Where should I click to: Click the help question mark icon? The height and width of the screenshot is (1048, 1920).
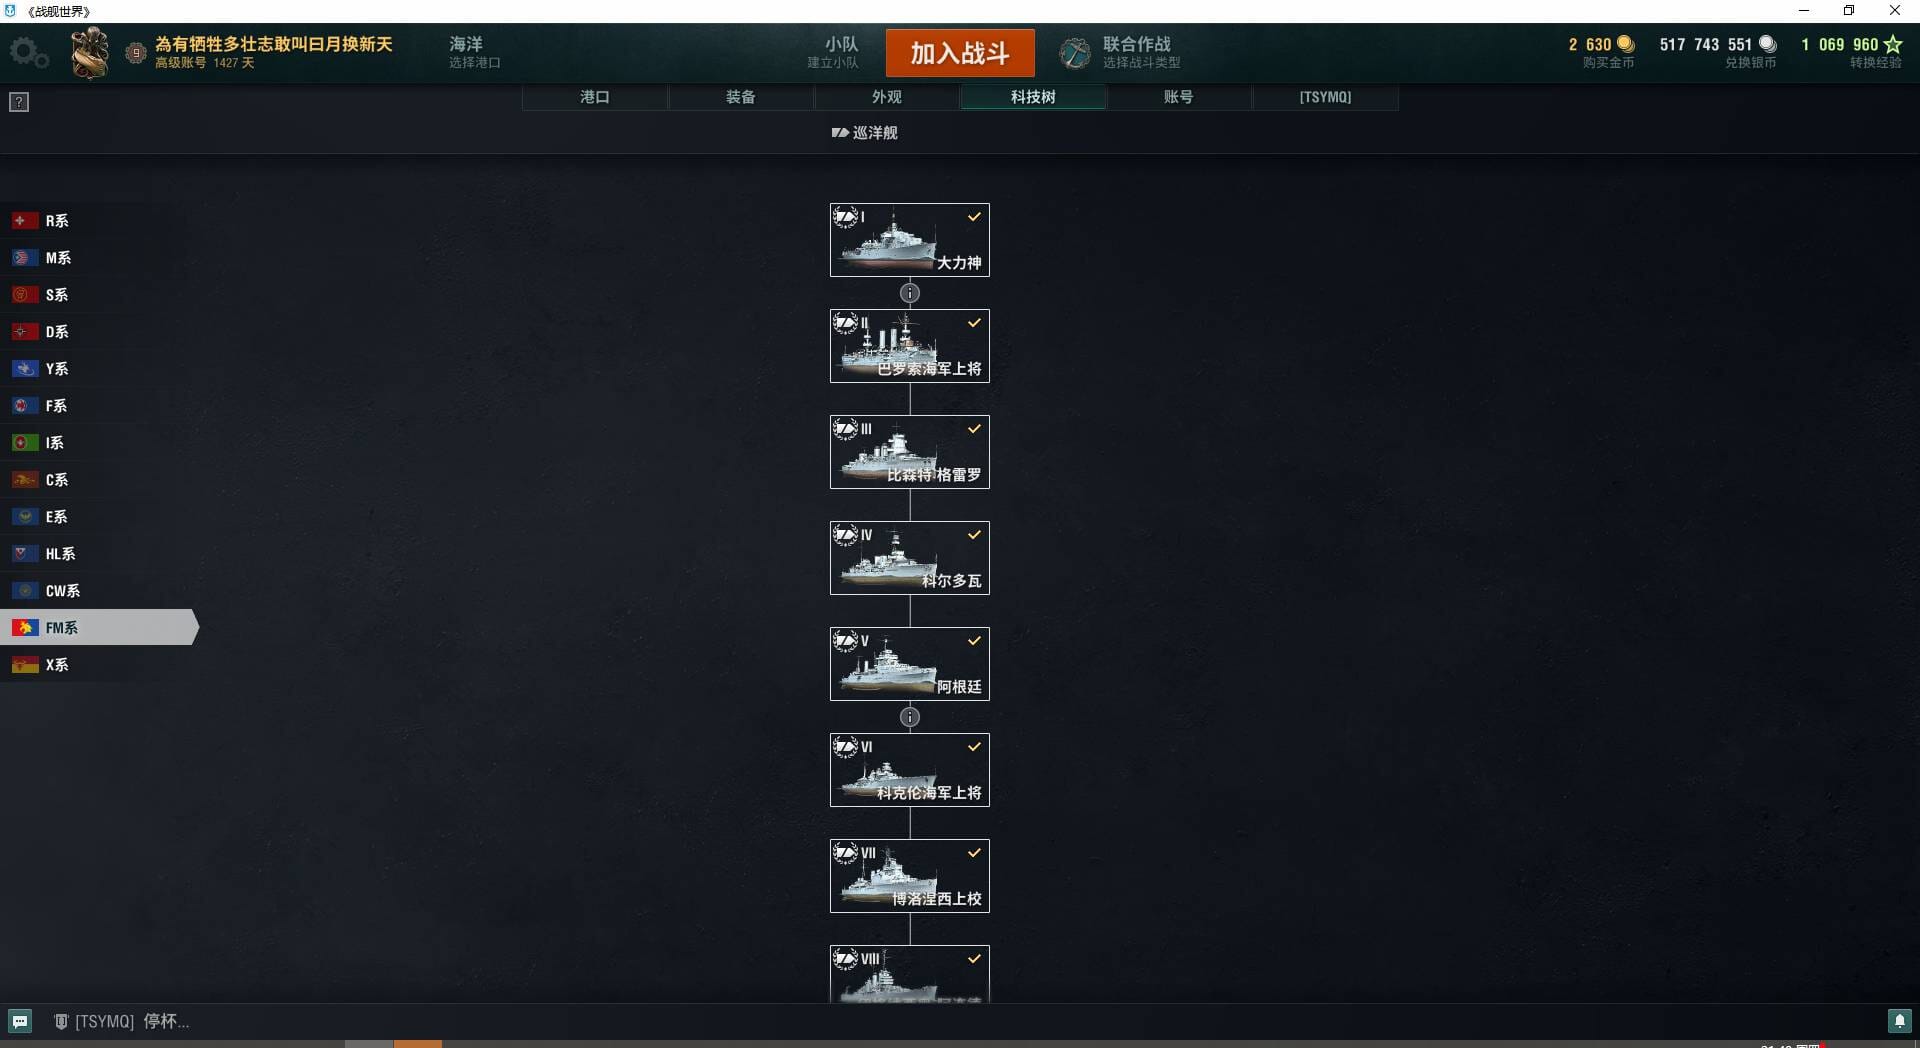click(19, 102)
